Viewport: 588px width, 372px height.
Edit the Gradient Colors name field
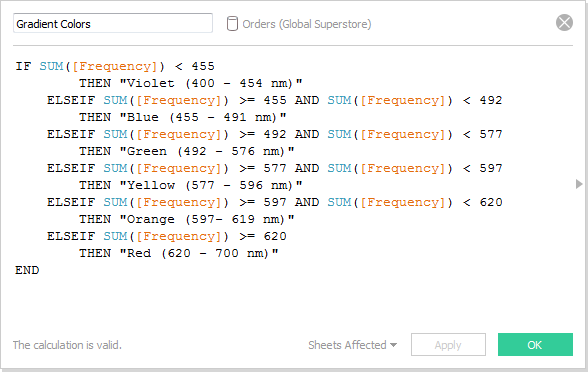point(113,23)
